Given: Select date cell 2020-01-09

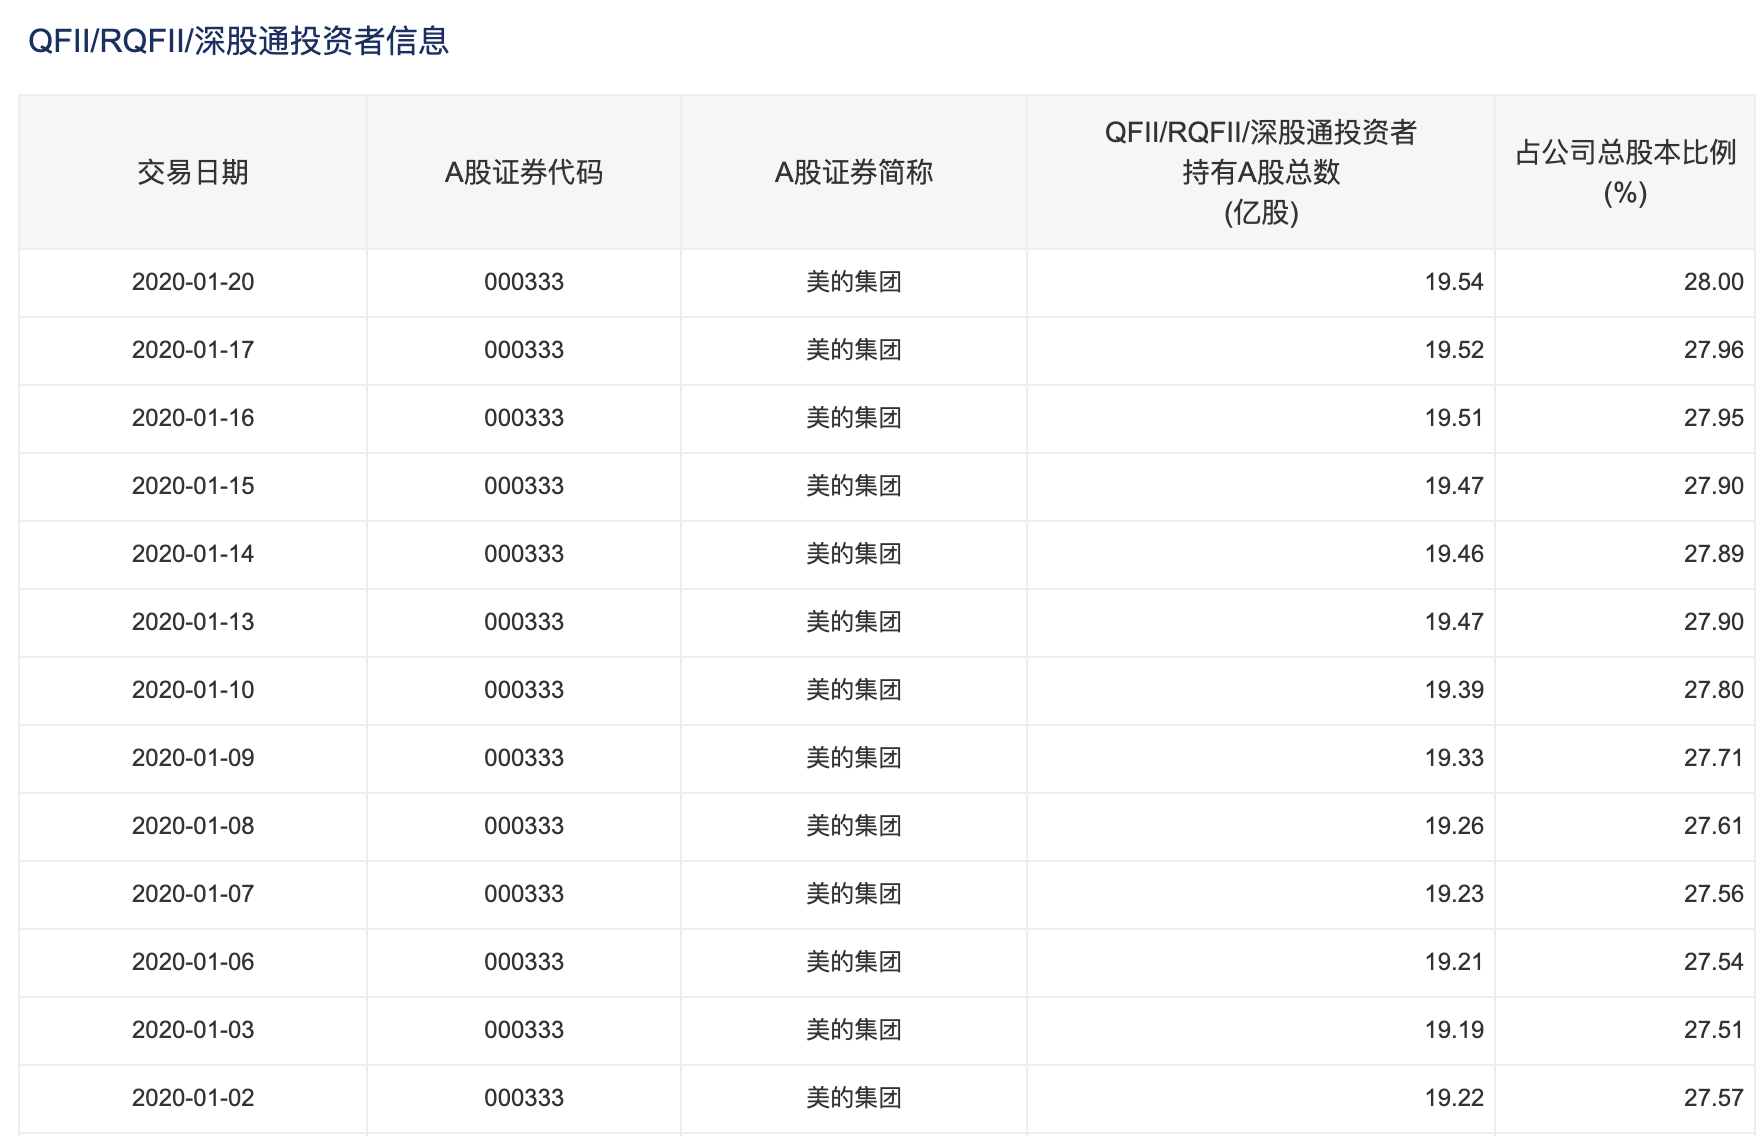Looking at the screenshot, I should pos(193,758).
